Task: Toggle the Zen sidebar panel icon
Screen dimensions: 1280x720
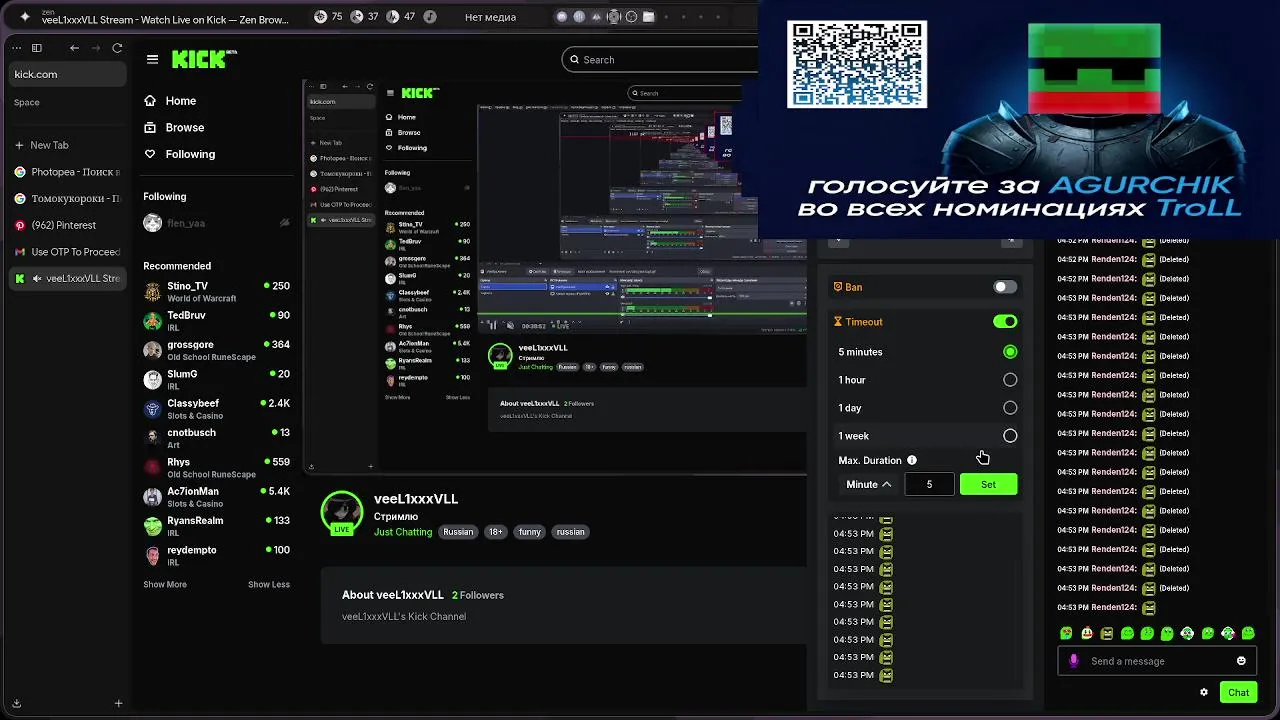Action: click(x=37, y=48)
